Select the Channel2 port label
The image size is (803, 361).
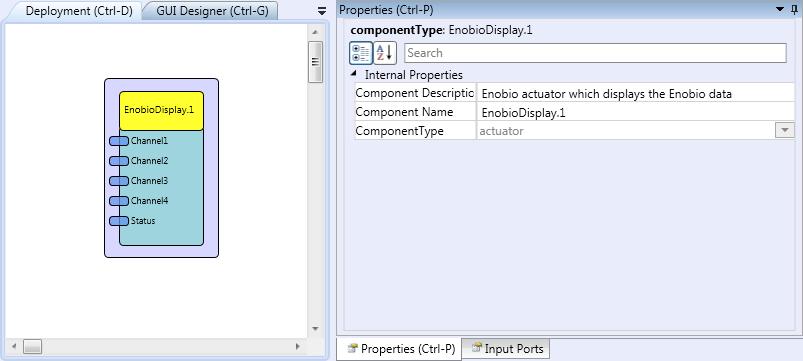(149, 160)
